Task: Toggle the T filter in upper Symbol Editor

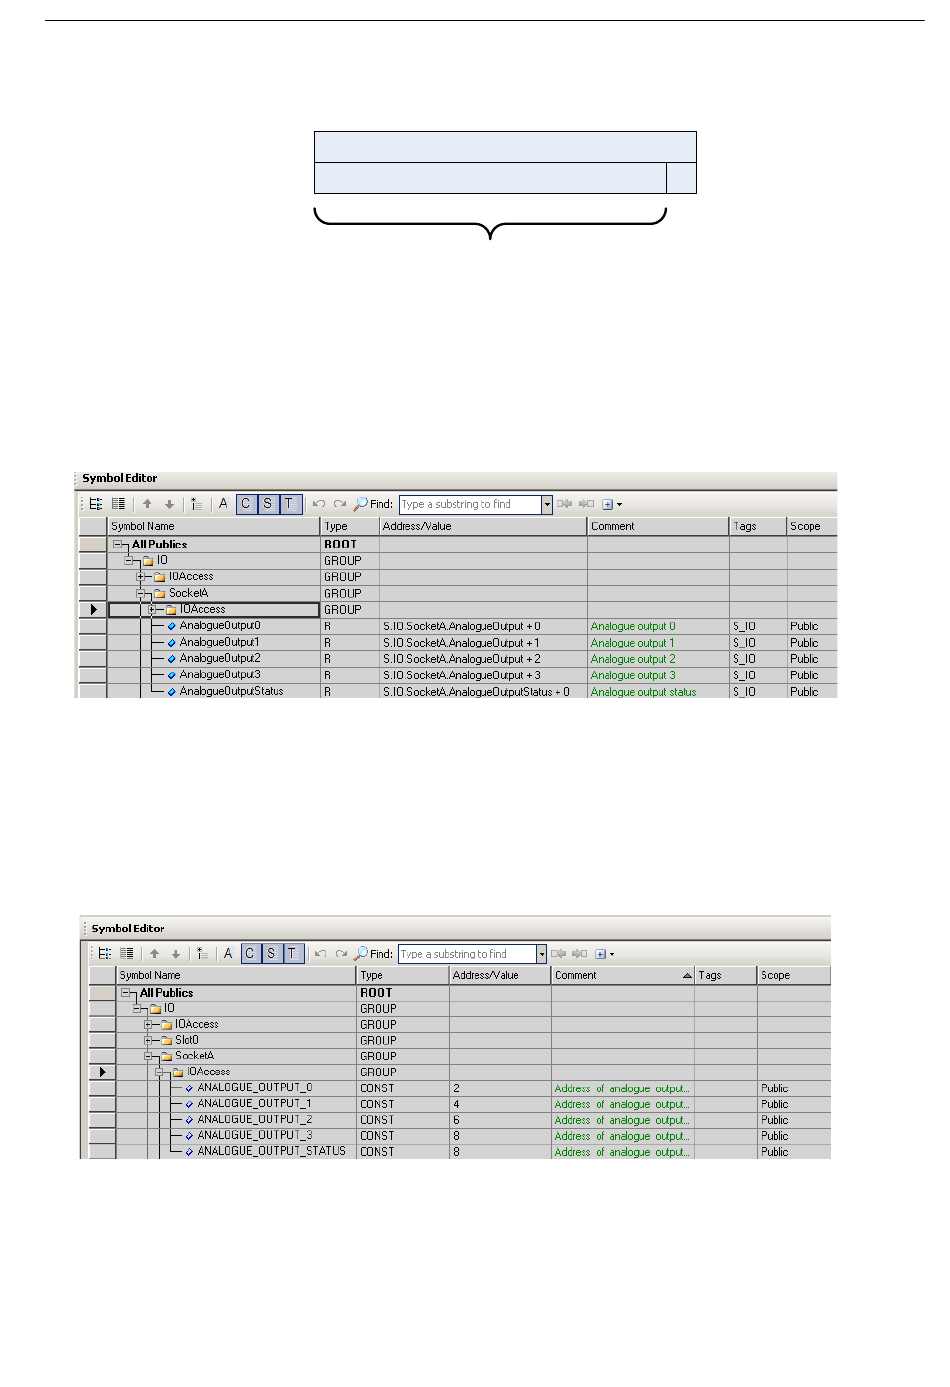Action: pyautogui.click(x=290, y=504)
